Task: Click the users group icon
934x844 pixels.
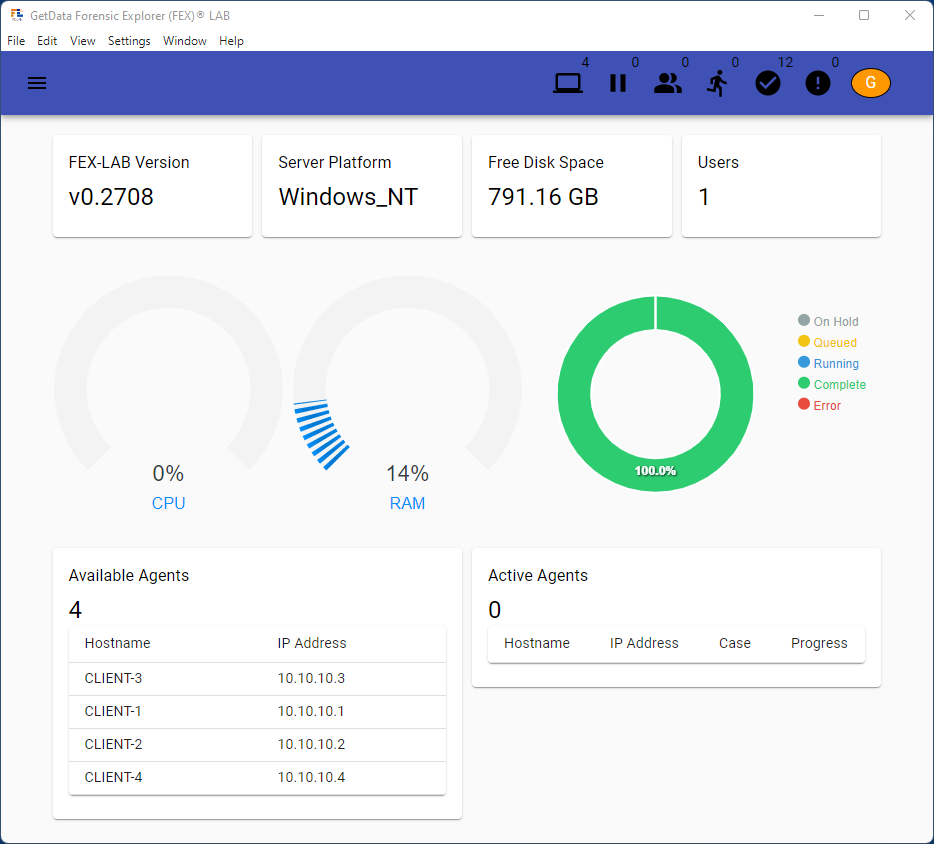Action: [x=668, y=83]
